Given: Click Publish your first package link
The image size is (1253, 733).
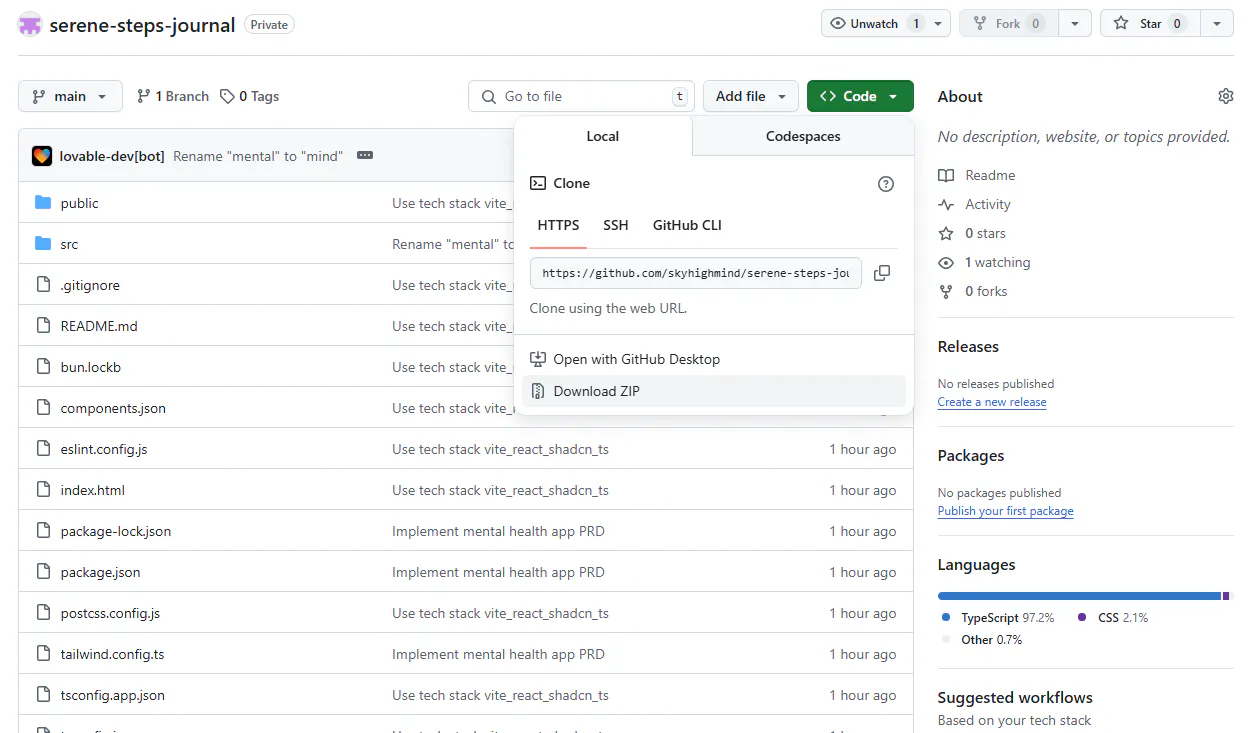Looking at the screenshot, I should click(x=1005, y=511).
